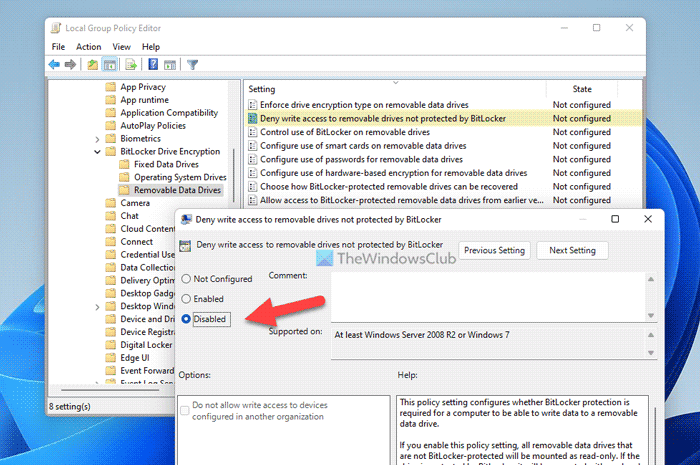Image resolution: width=700 pixels, height=465 pixels.
Task: Select the Operating System Drives tree item
Action: [180, 177]
